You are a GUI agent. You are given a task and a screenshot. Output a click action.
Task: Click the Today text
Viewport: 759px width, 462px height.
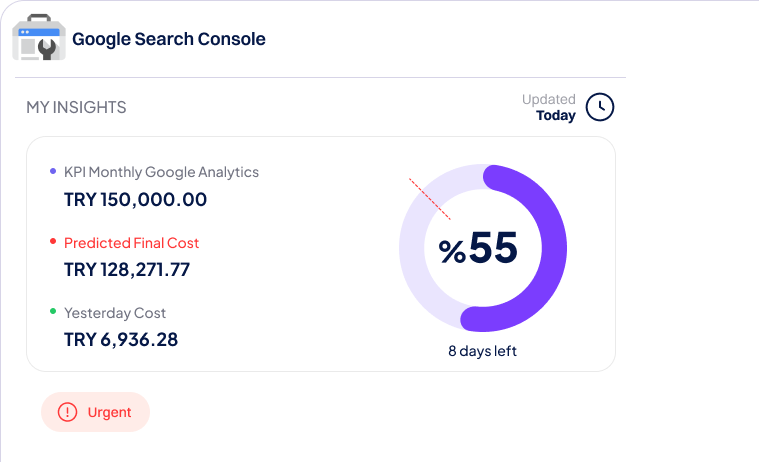(556, 116)
